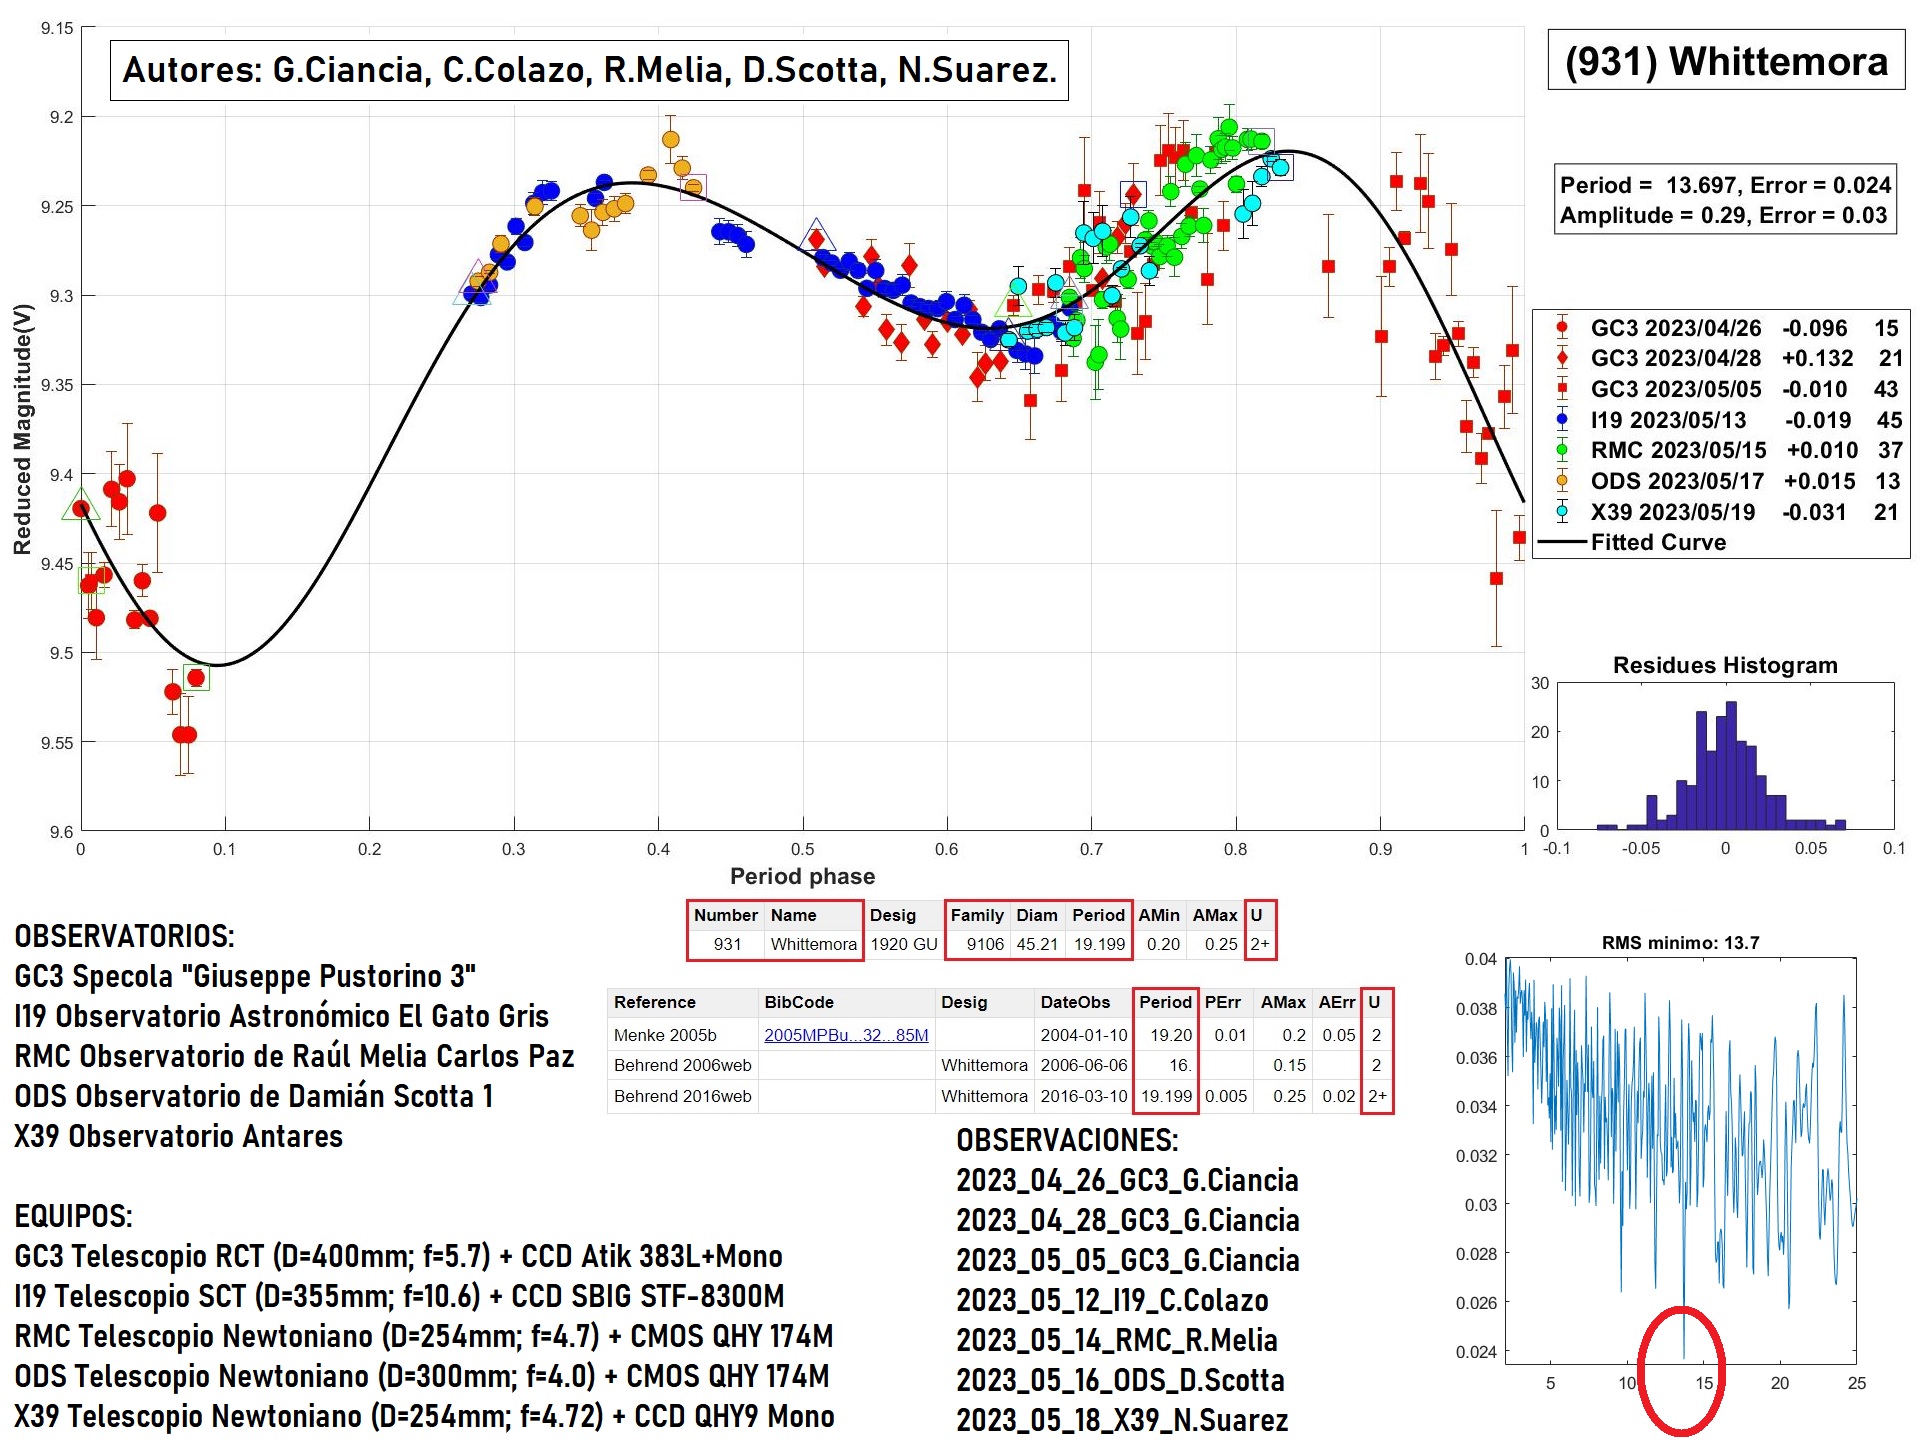Click the "Period phase" axis label

802,876
